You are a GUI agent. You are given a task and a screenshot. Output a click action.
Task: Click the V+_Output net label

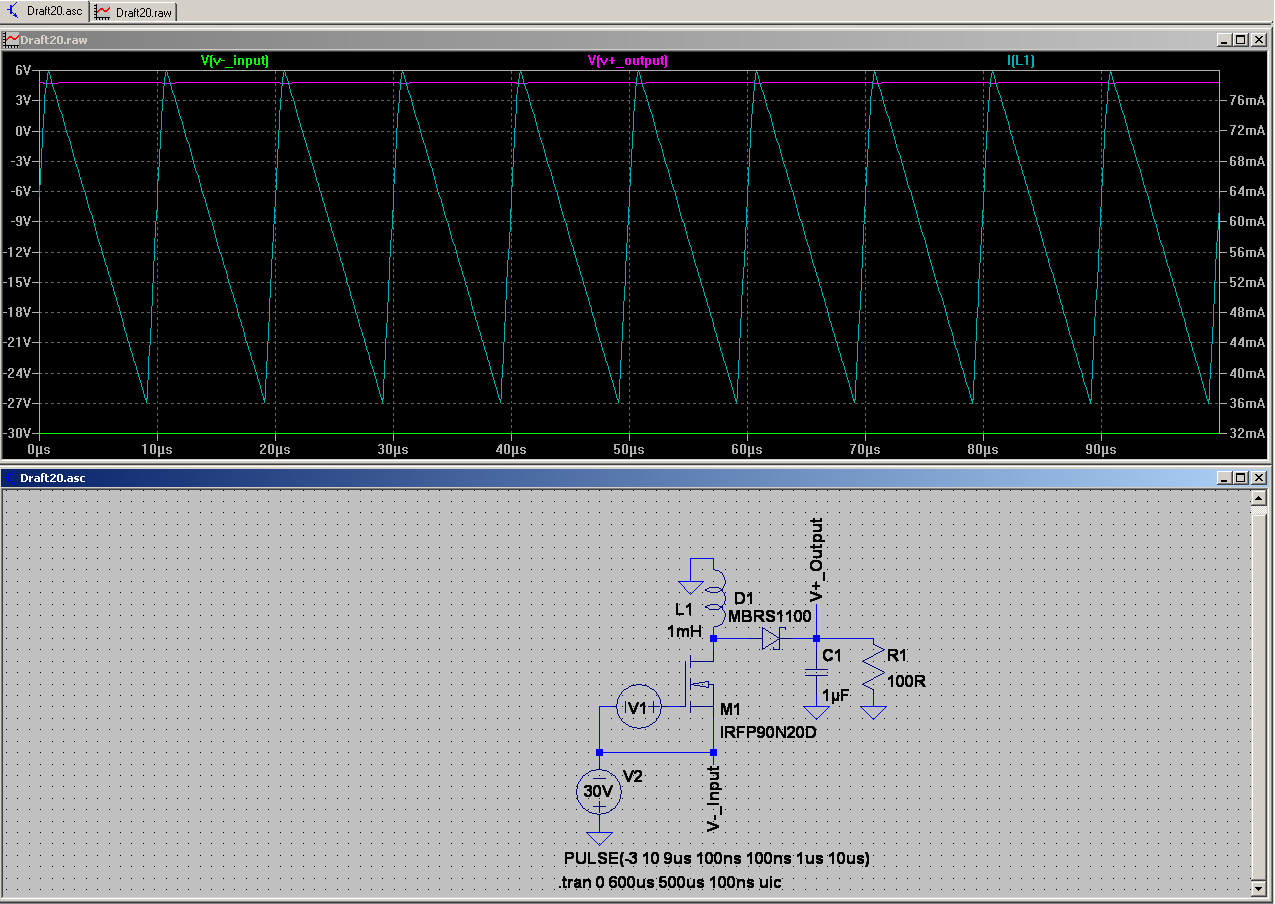click(x=817, y=560)
